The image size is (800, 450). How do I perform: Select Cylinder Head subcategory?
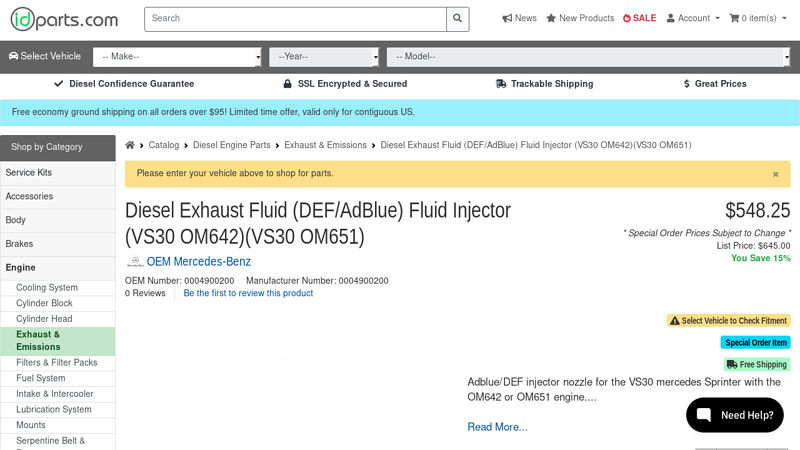(x=58, y=319)
